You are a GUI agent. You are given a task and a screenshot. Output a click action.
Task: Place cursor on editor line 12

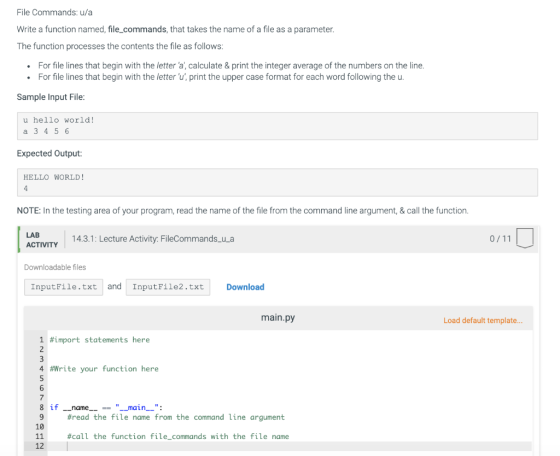click(289, 446)
